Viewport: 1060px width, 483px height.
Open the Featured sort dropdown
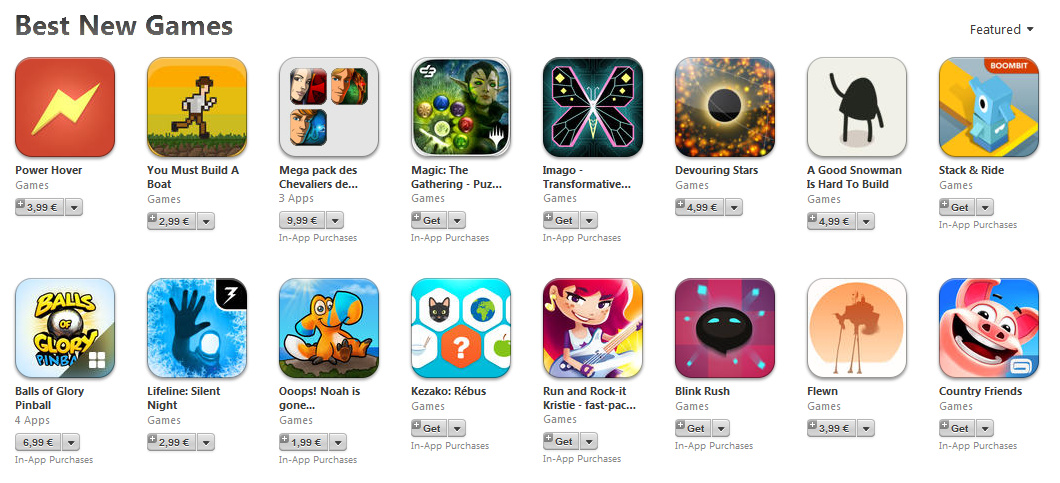pos(1001,30)
